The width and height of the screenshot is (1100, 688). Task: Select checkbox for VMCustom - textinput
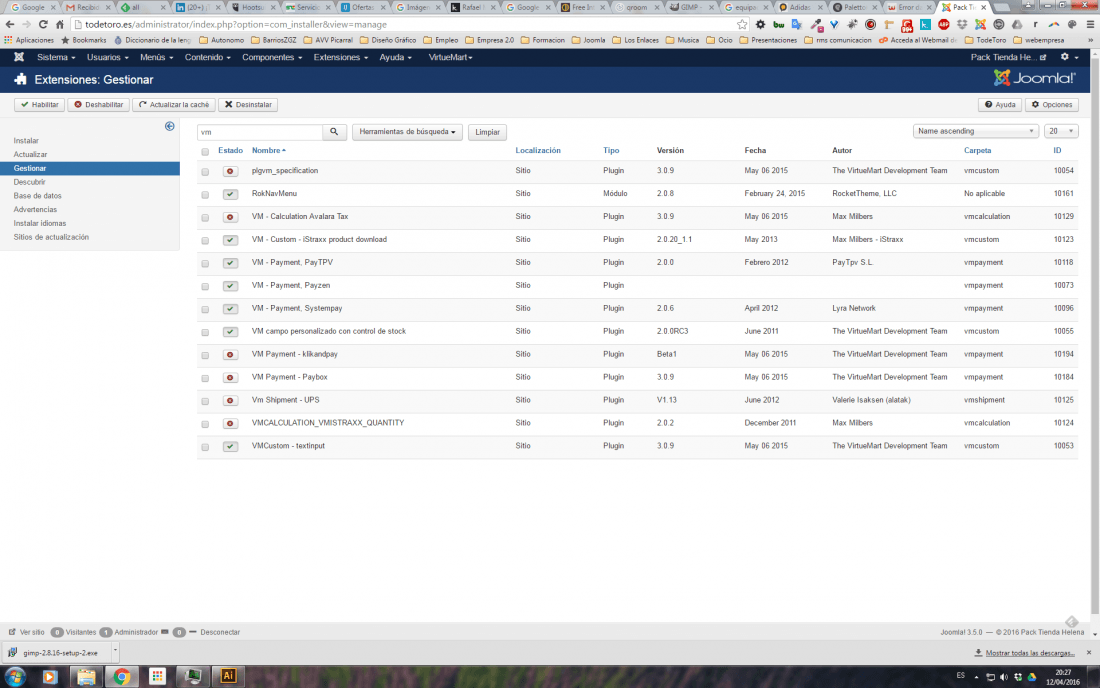point(205,447)
